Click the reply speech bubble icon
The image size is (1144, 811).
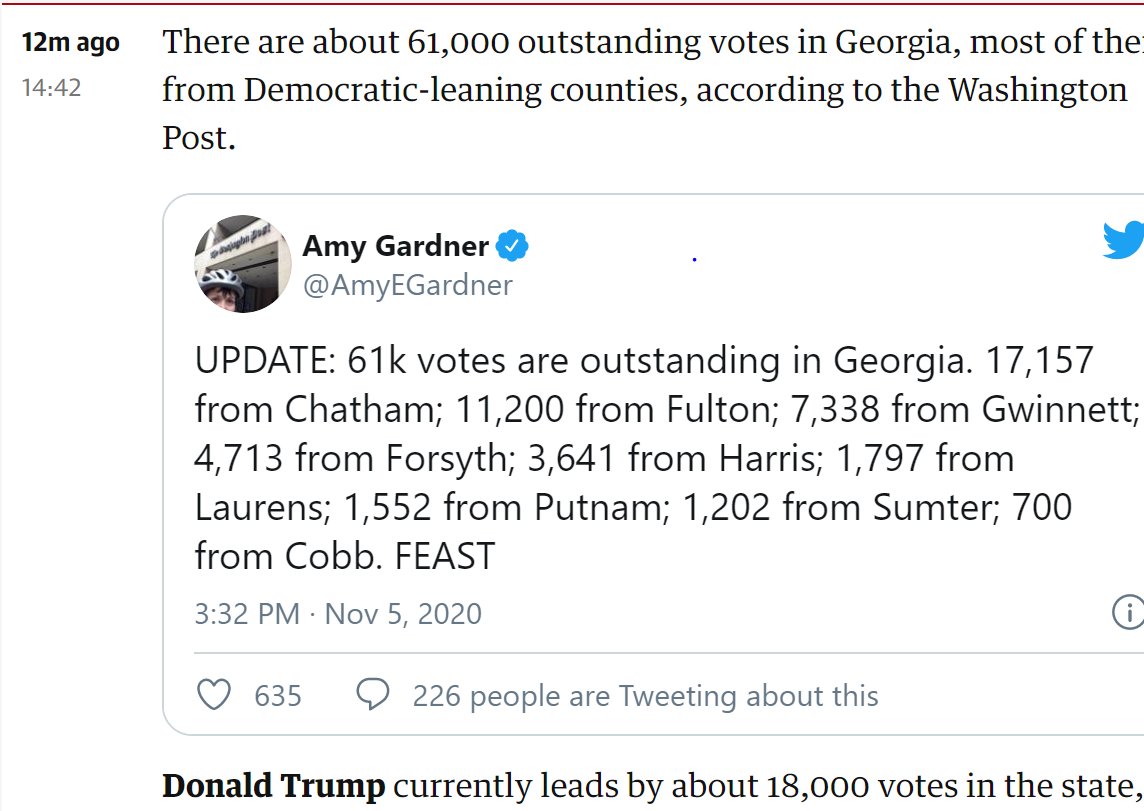click(373, 695)
